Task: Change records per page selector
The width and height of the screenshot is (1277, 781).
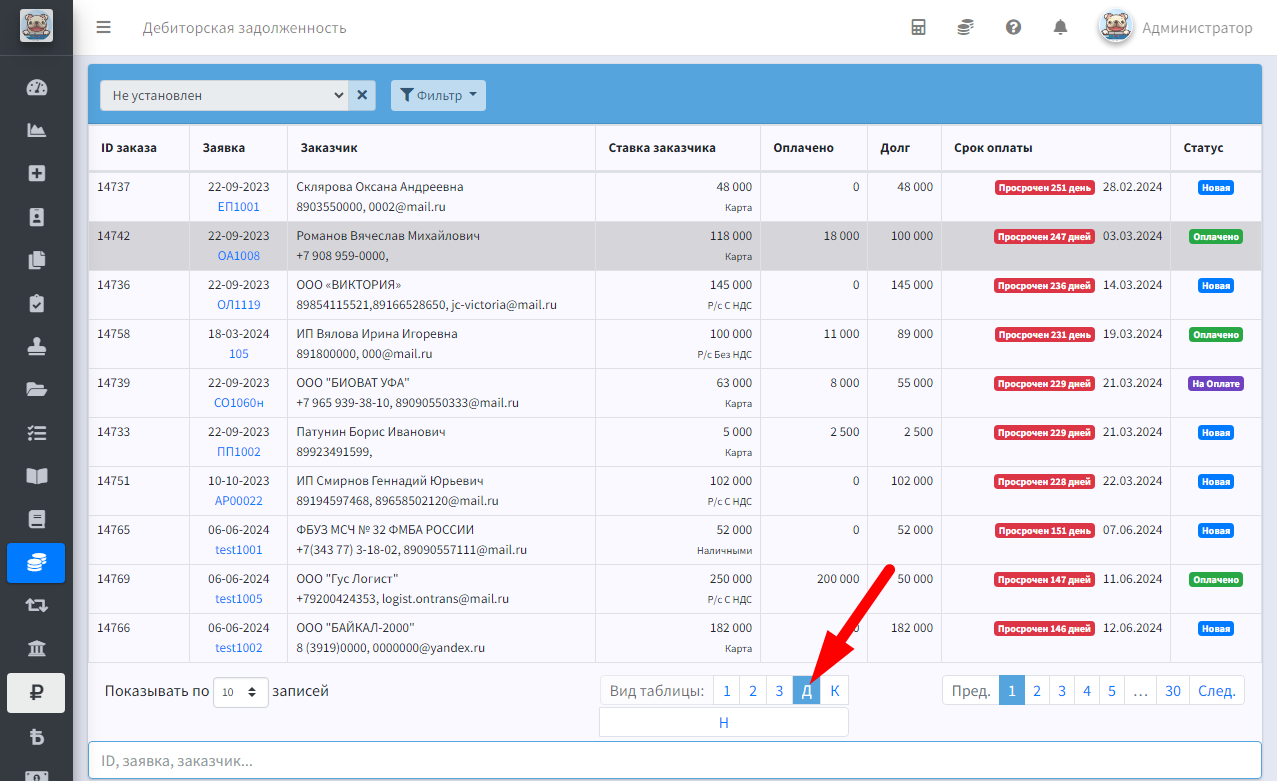Action: pos(241,692)
